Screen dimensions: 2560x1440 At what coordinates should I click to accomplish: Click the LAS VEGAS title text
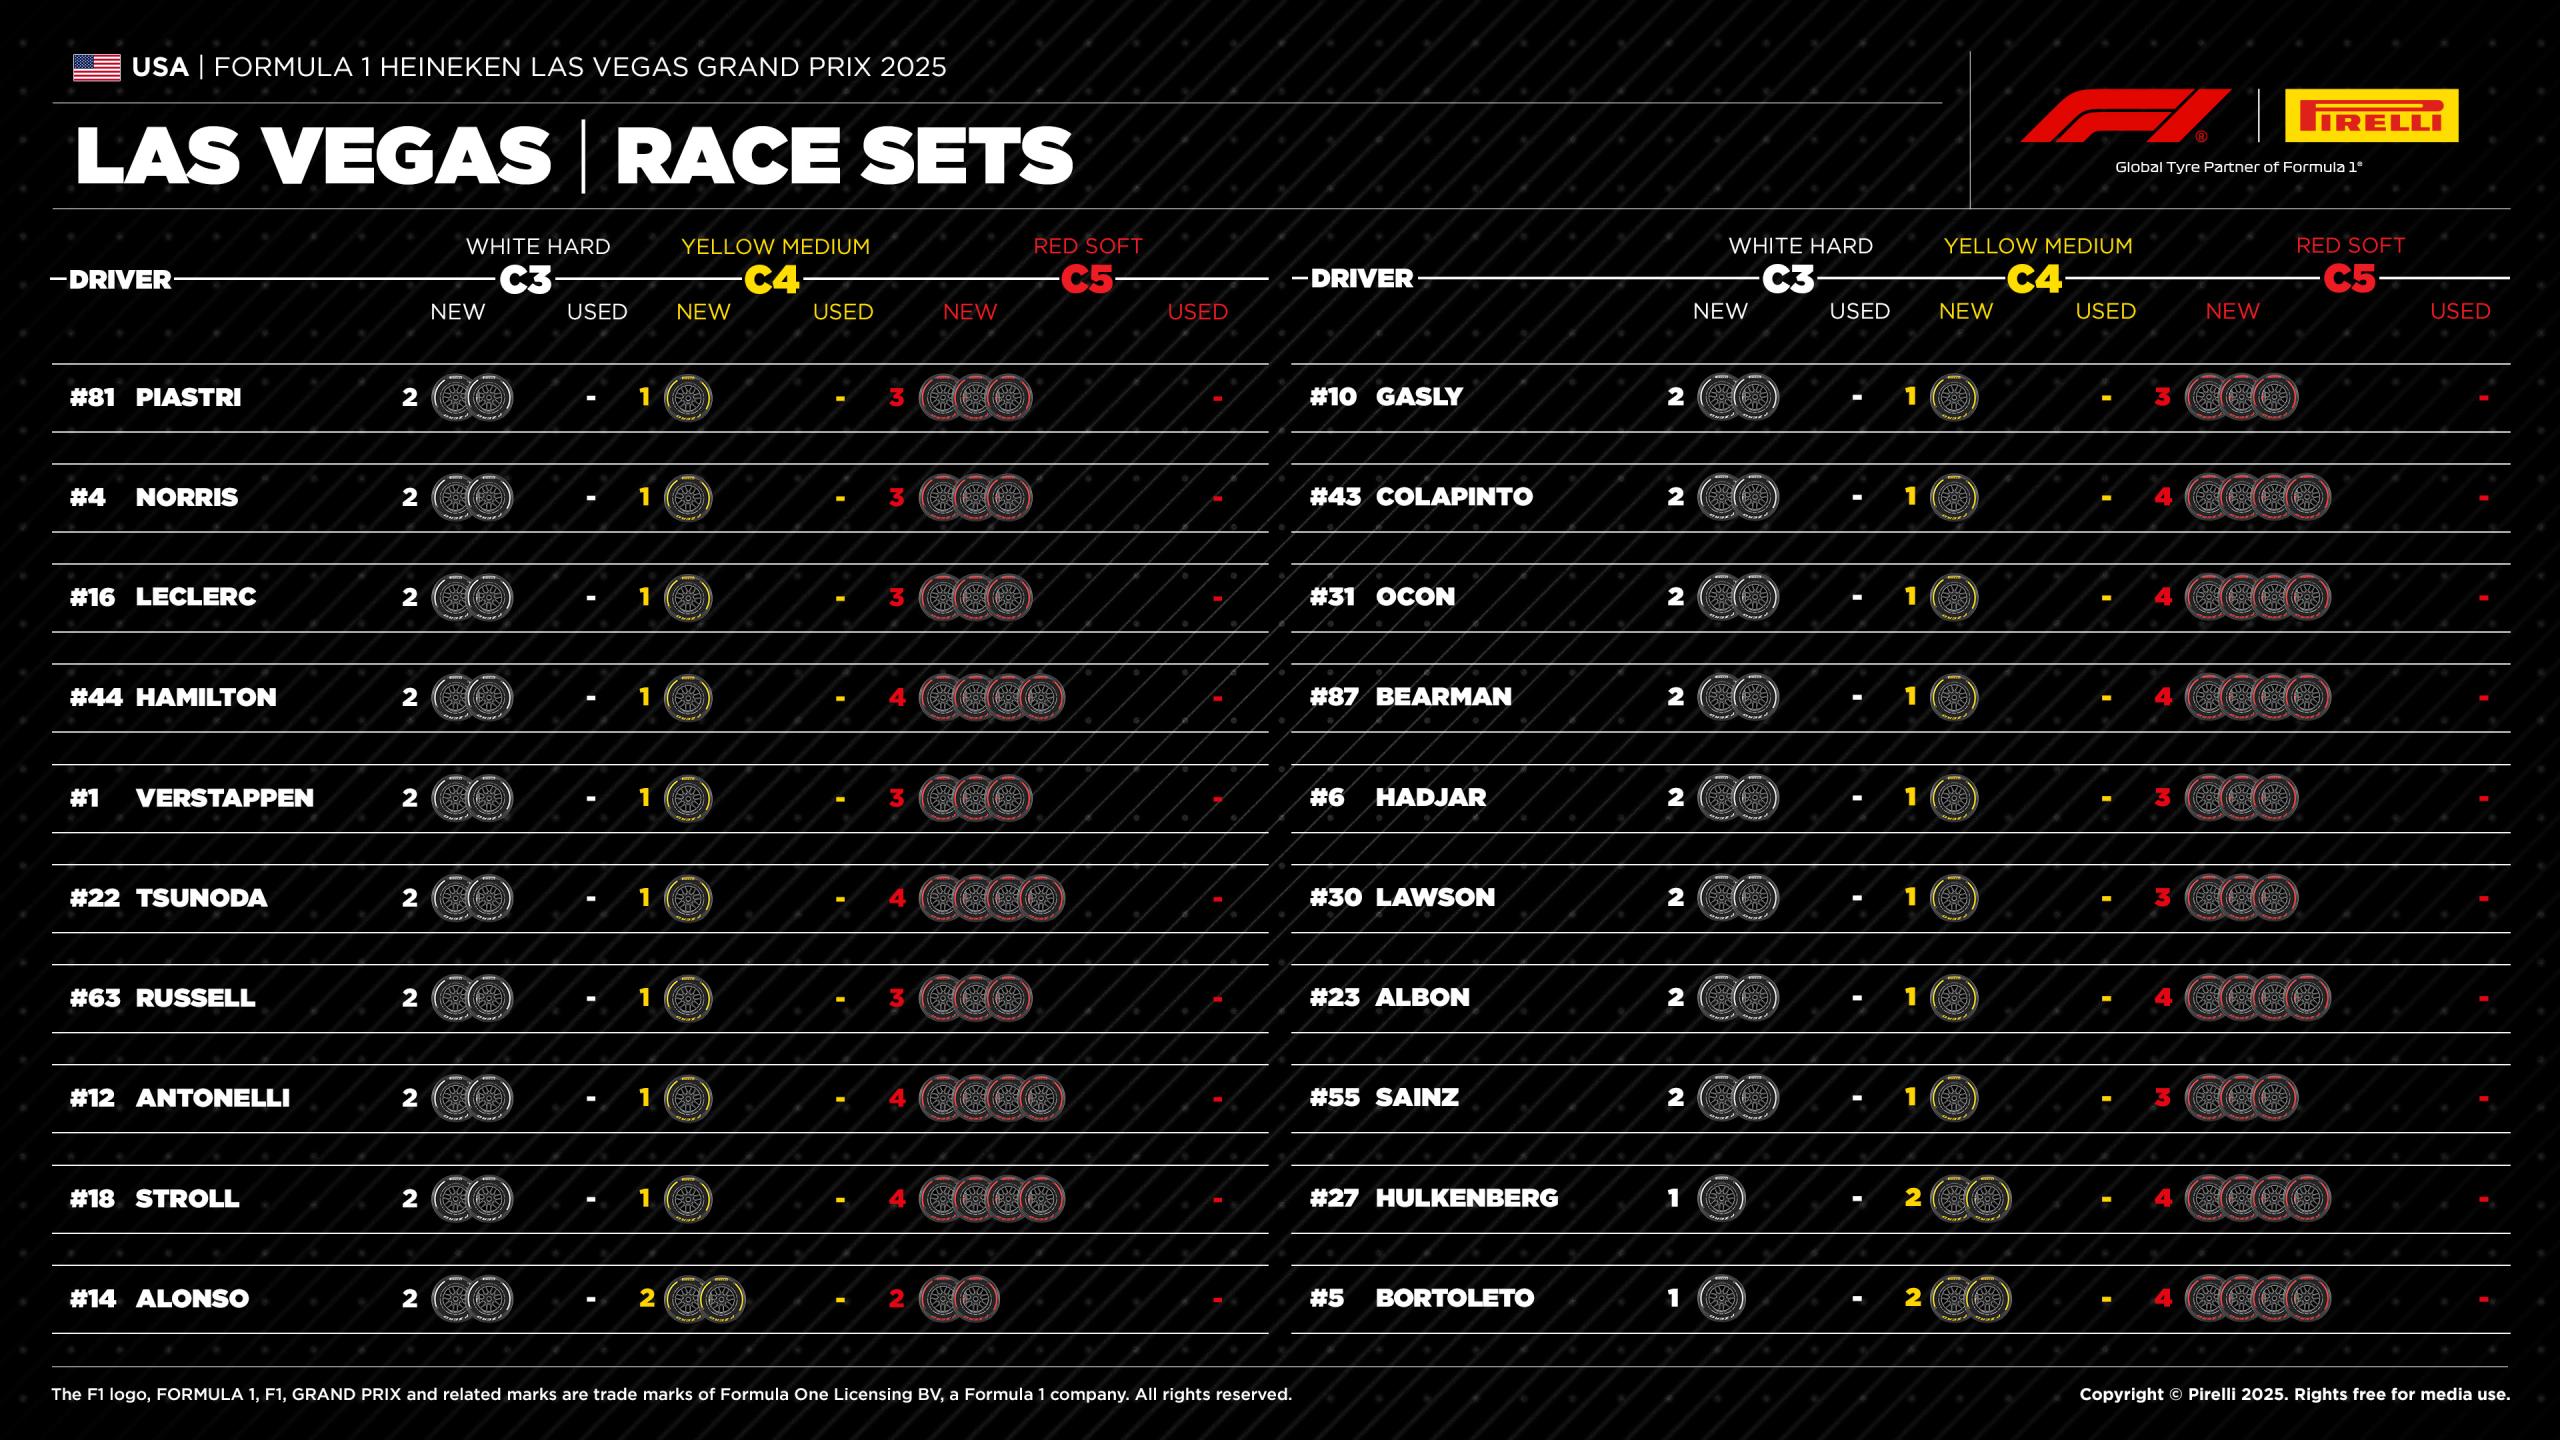pyautogui.click(x=313, y=156)
